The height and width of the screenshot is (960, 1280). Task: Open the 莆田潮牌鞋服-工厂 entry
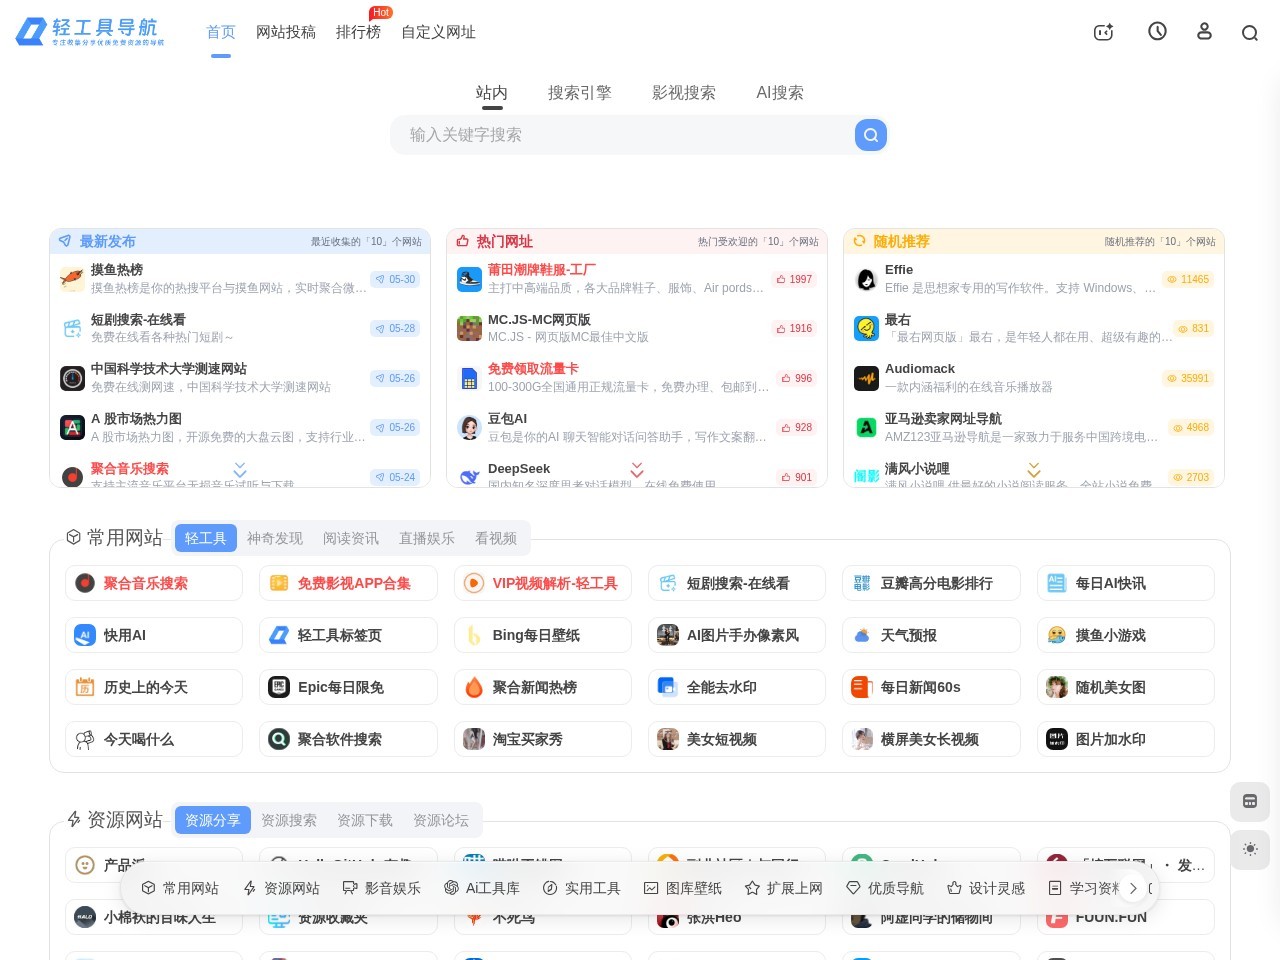637,279
